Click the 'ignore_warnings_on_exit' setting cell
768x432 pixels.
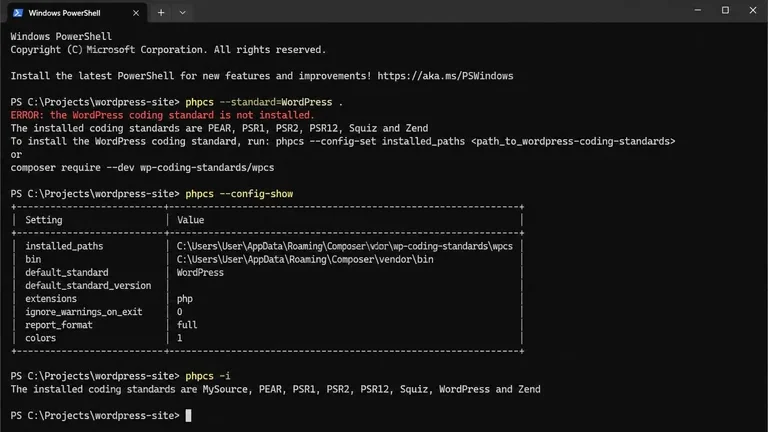click(84, 312)
